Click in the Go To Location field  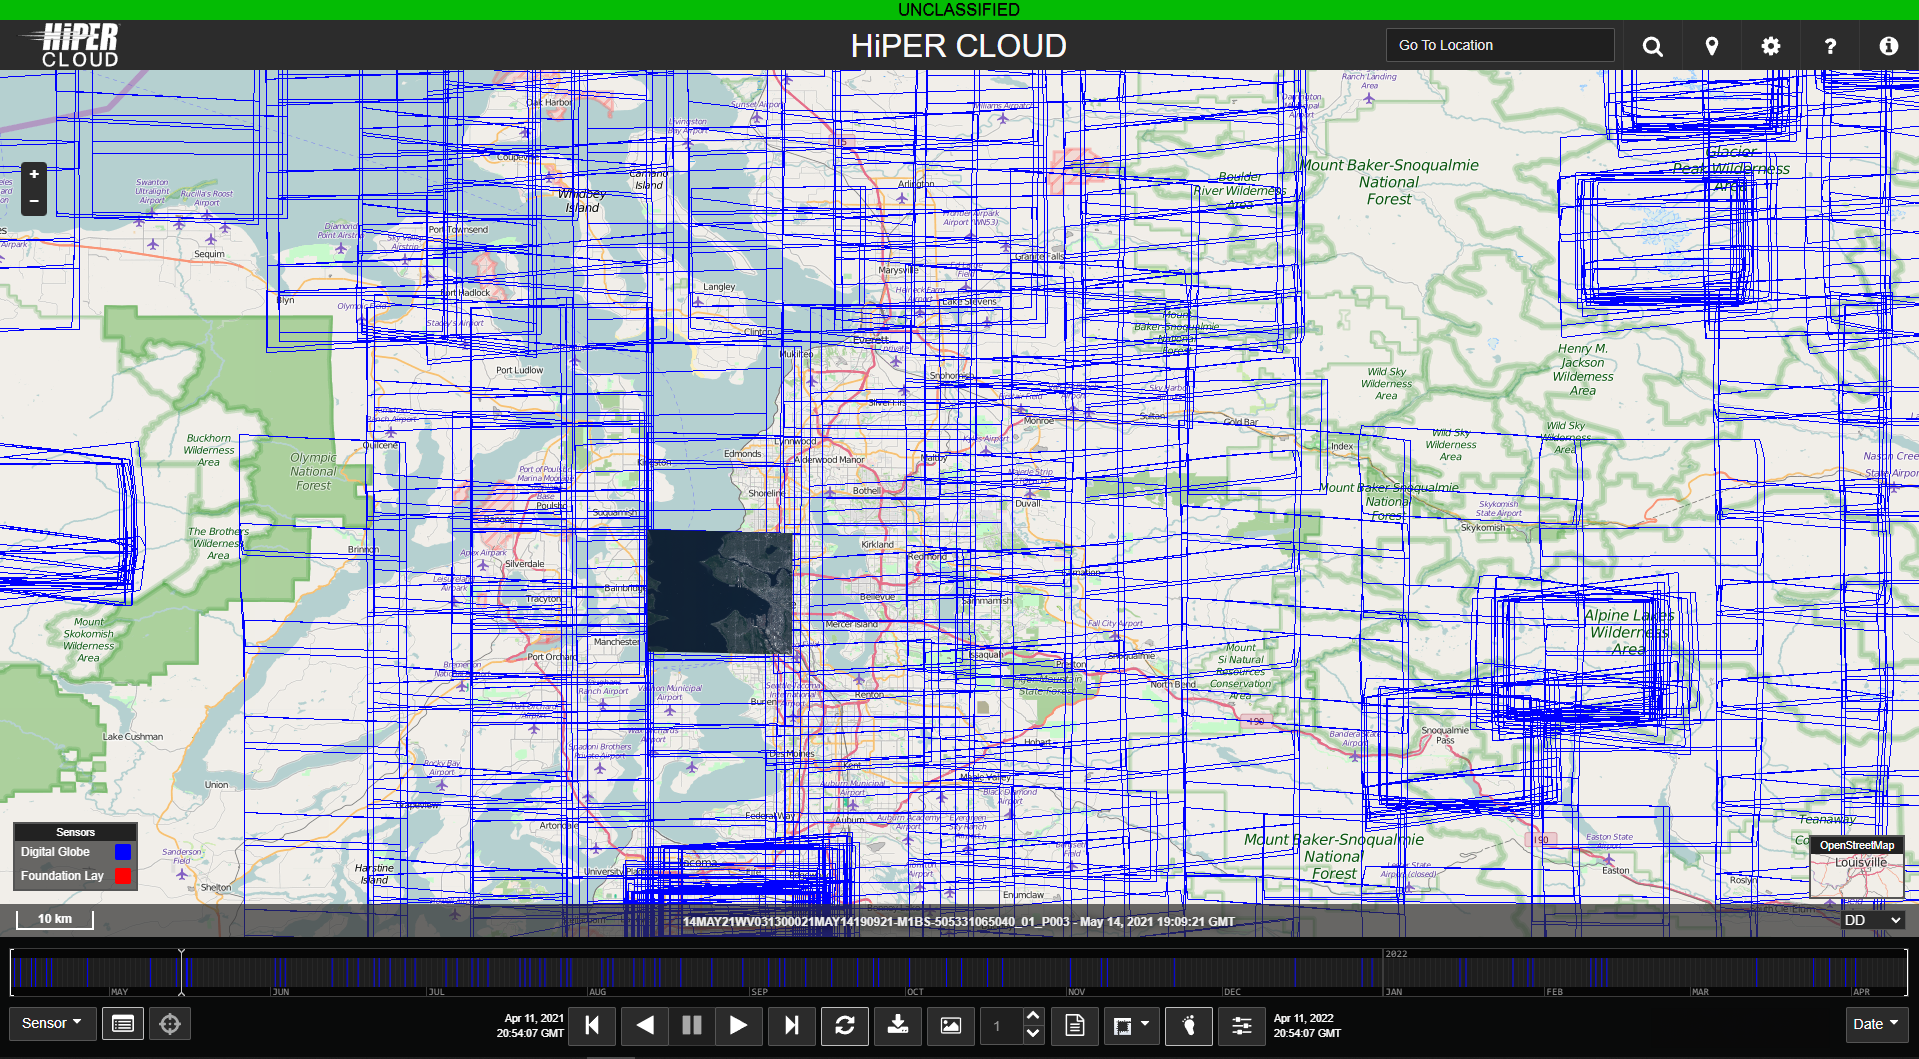click(1499, 45)
